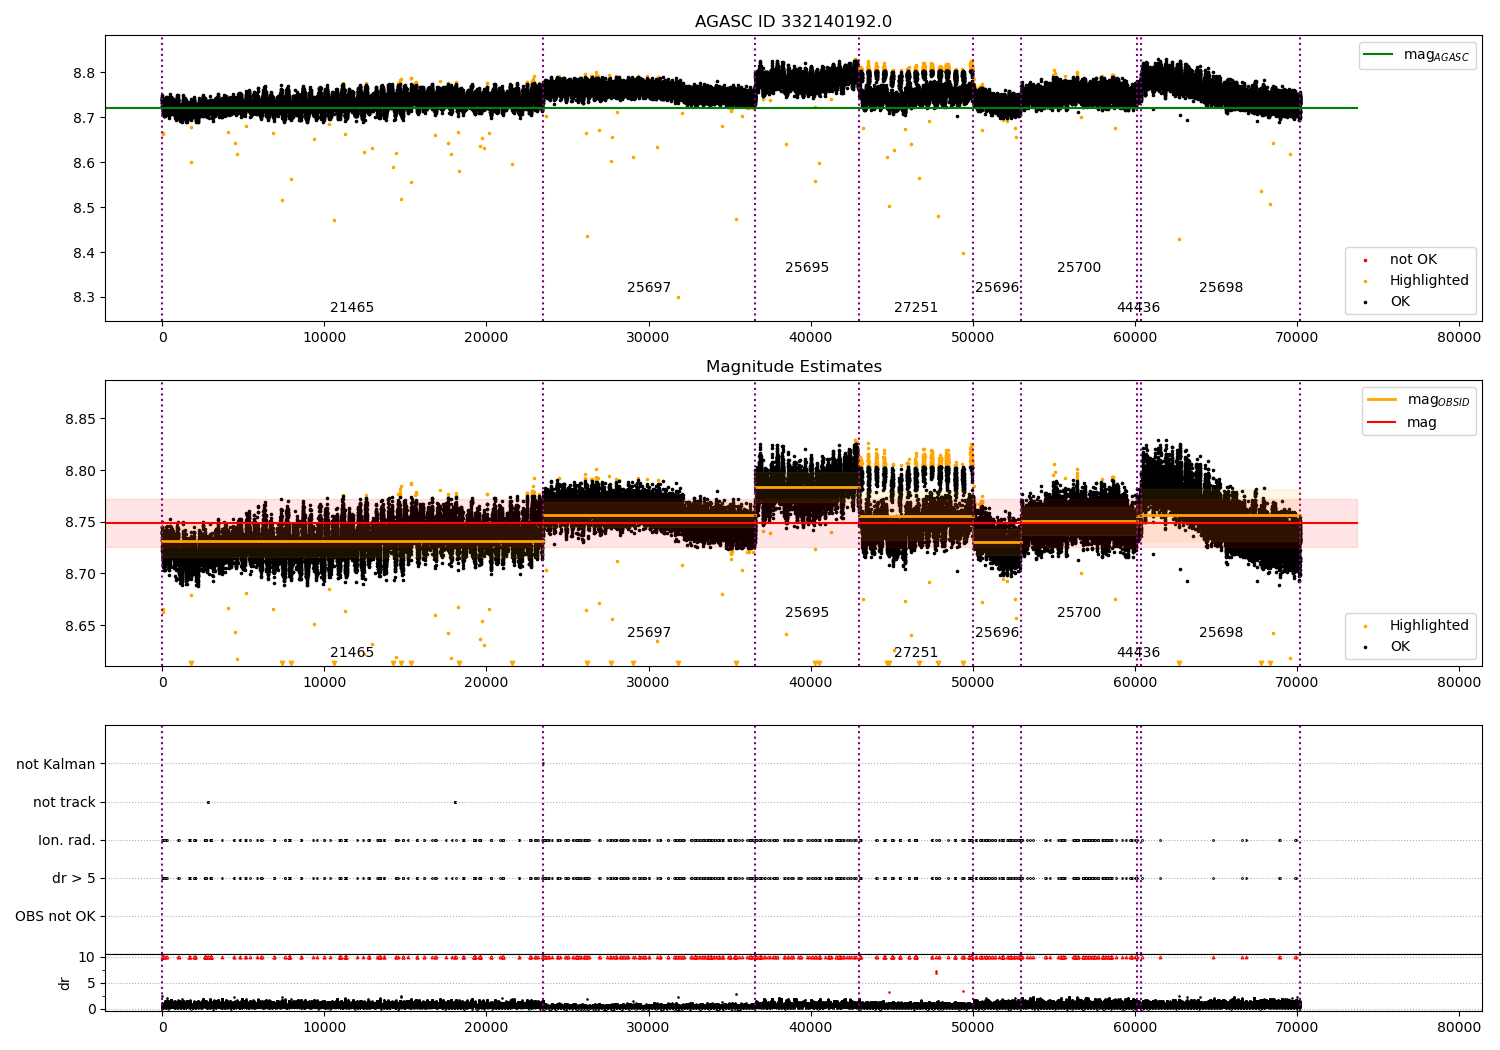Click the 8.65 y-axis tick label
Image resolution: width=1500 pixels, height=1050 pixels.
point(80,626)
